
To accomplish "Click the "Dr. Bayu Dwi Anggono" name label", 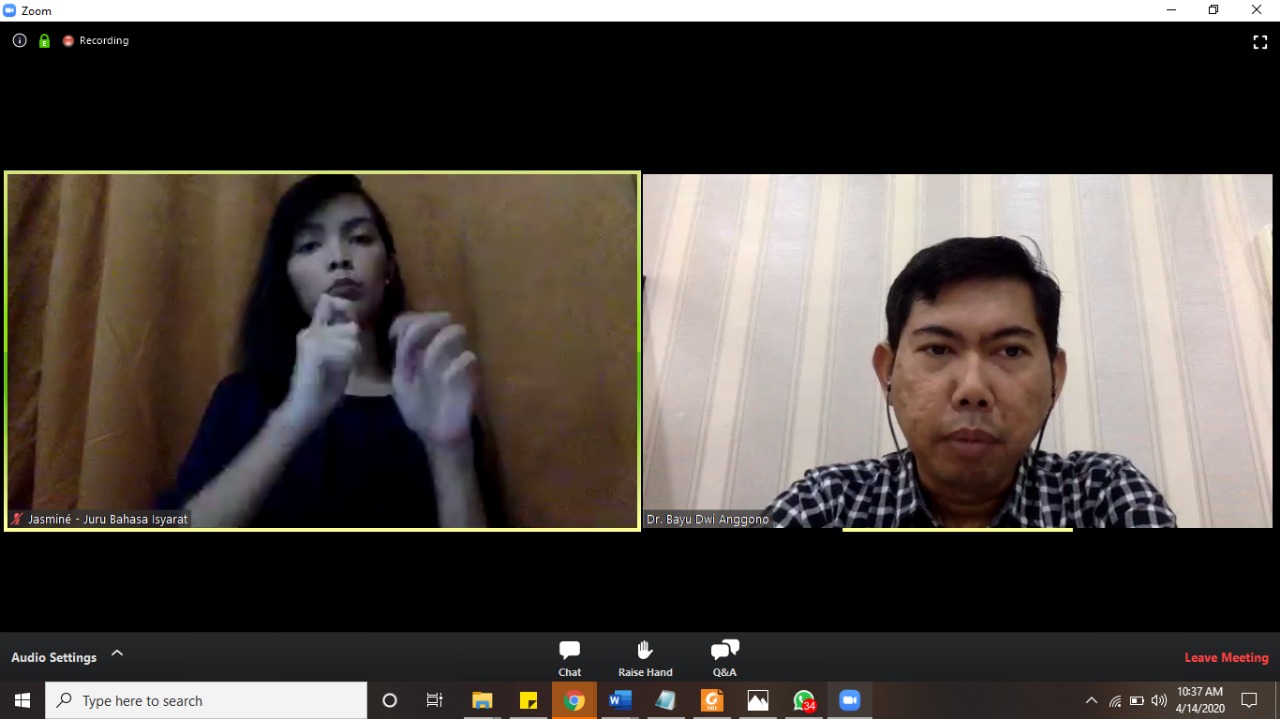I will (x=708, y=520).
